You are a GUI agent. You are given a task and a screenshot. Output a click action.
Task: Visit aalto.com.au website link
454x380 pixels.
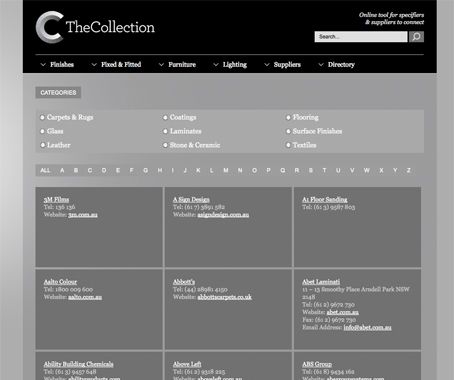[x=85, y=297]
